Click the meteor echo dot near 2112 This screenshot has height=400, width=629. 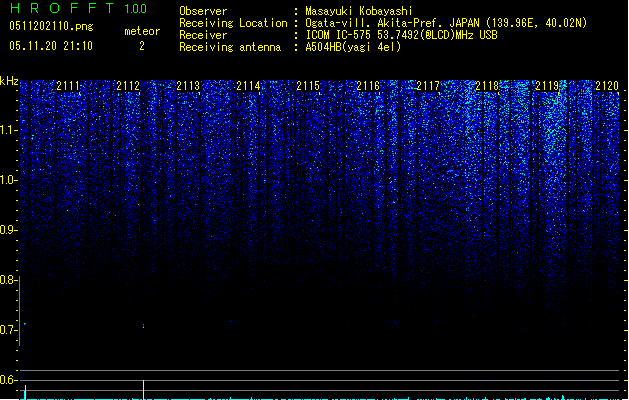tap(144, 326)
